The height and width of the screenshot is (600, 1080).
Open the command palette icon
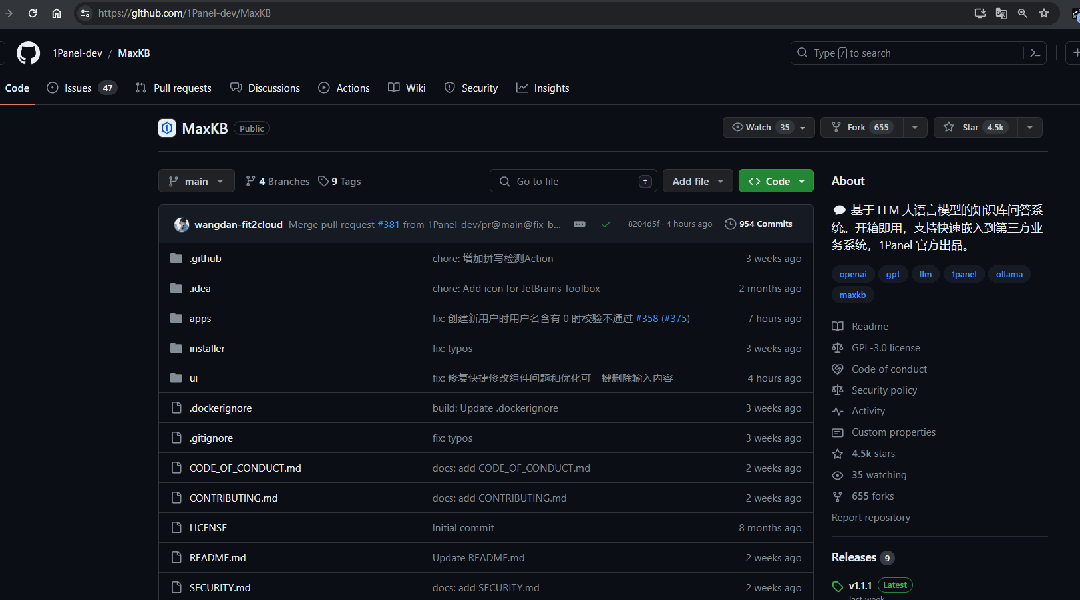click(x=1035, y=53)
